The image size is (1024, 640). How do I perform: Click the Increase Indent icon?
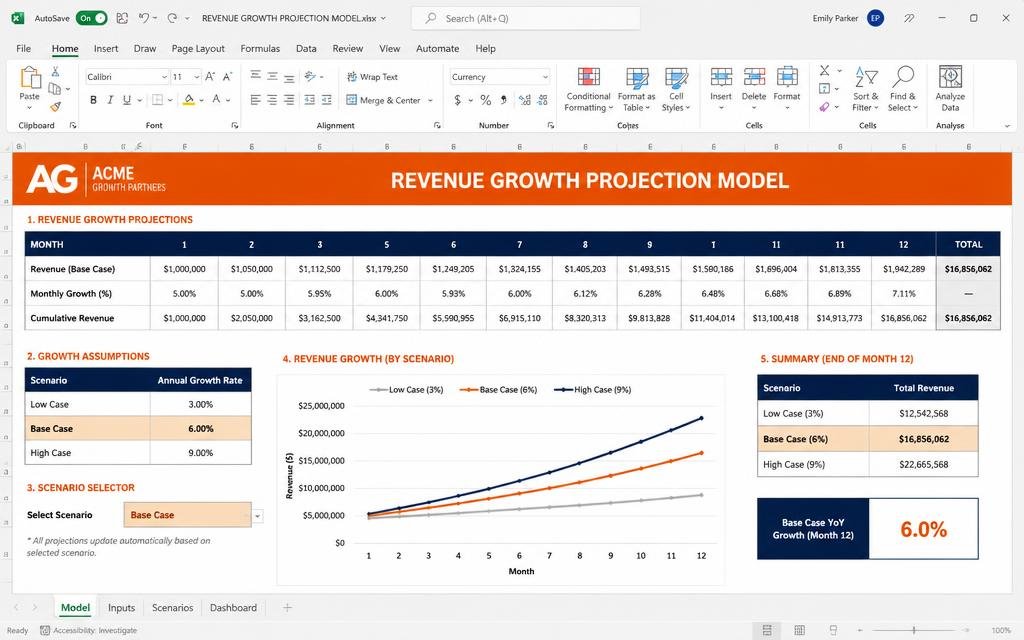[x=327, y=100]
